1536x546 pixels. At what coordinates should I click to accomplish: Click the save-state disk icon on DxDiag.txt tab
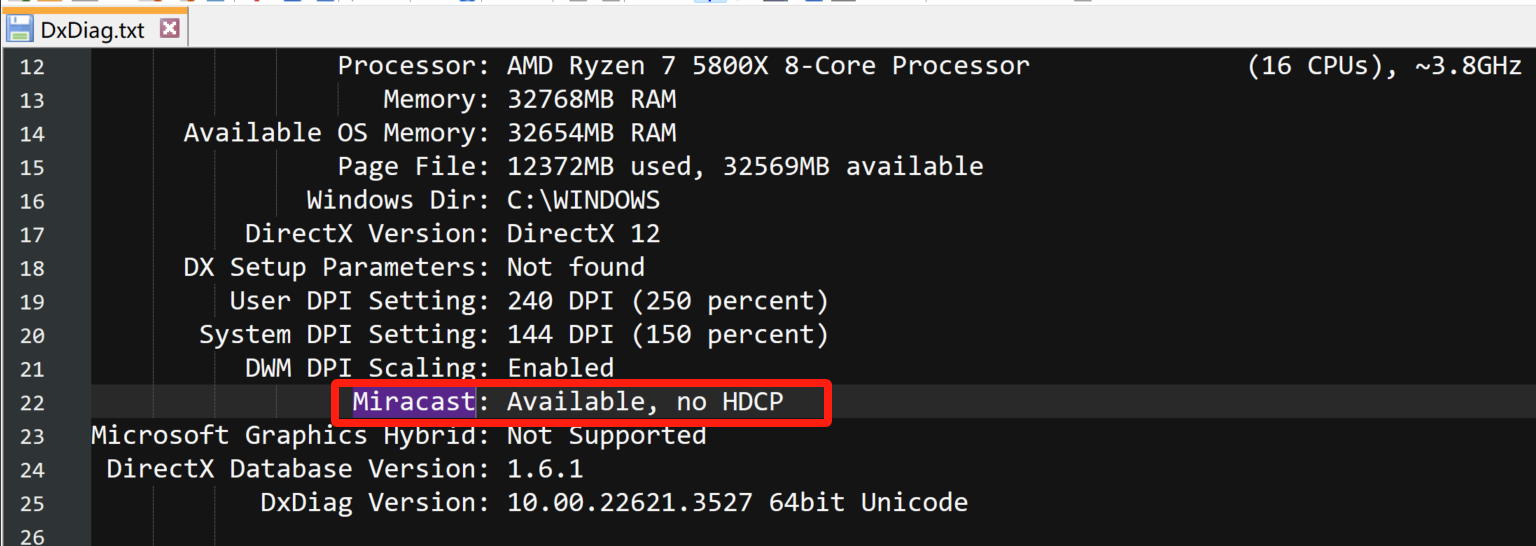(20, 29)
